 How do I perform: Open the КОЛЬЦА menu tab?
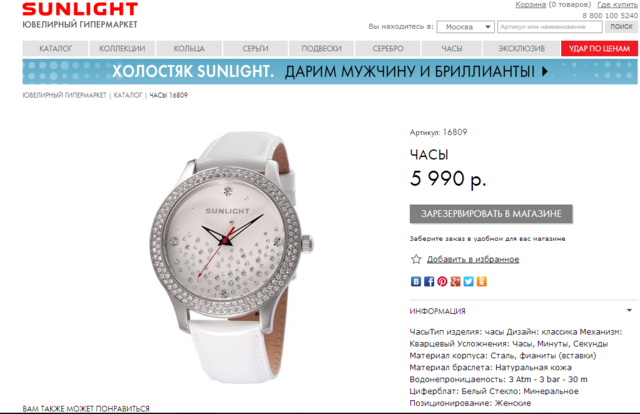point(189,49)
